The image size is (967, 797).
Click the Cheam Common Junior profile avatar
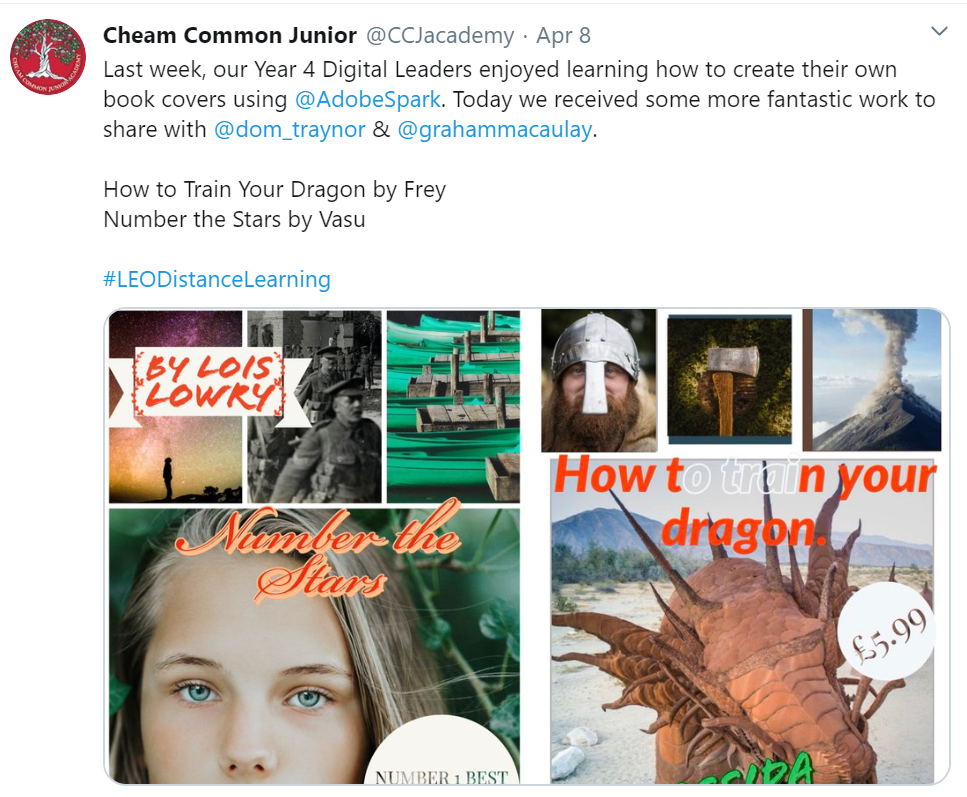tap(48, 57)
